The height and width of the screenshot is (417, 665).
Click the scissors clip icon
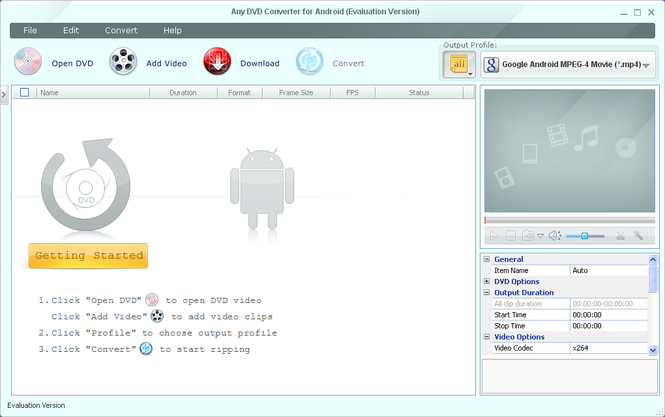coord(620,236)
